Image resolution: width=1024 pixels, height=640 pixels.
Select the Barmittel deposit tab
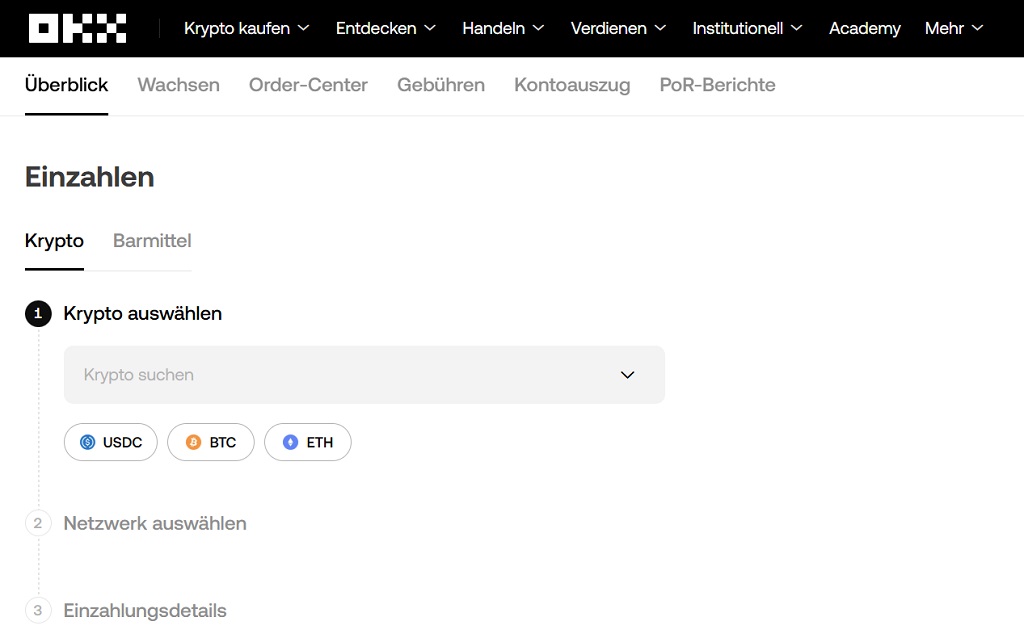click(x=152, y=241)
